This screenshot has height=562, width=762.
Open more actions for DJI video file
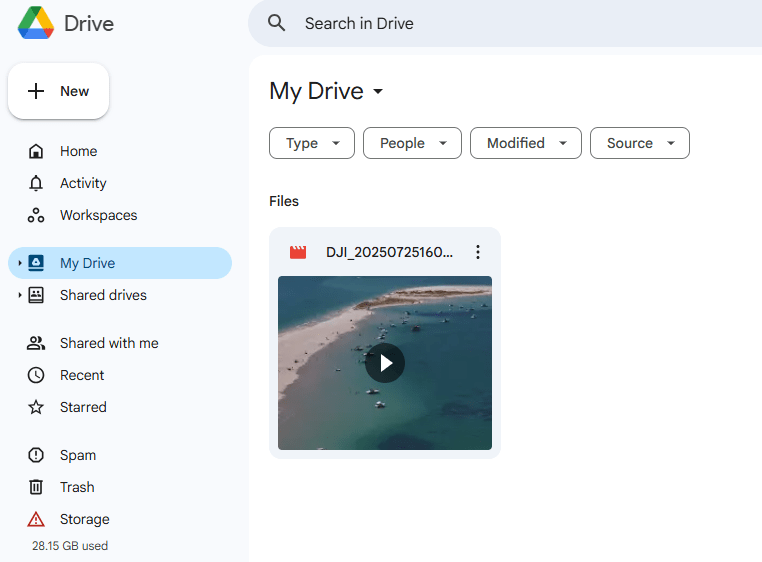coord(477,252)
